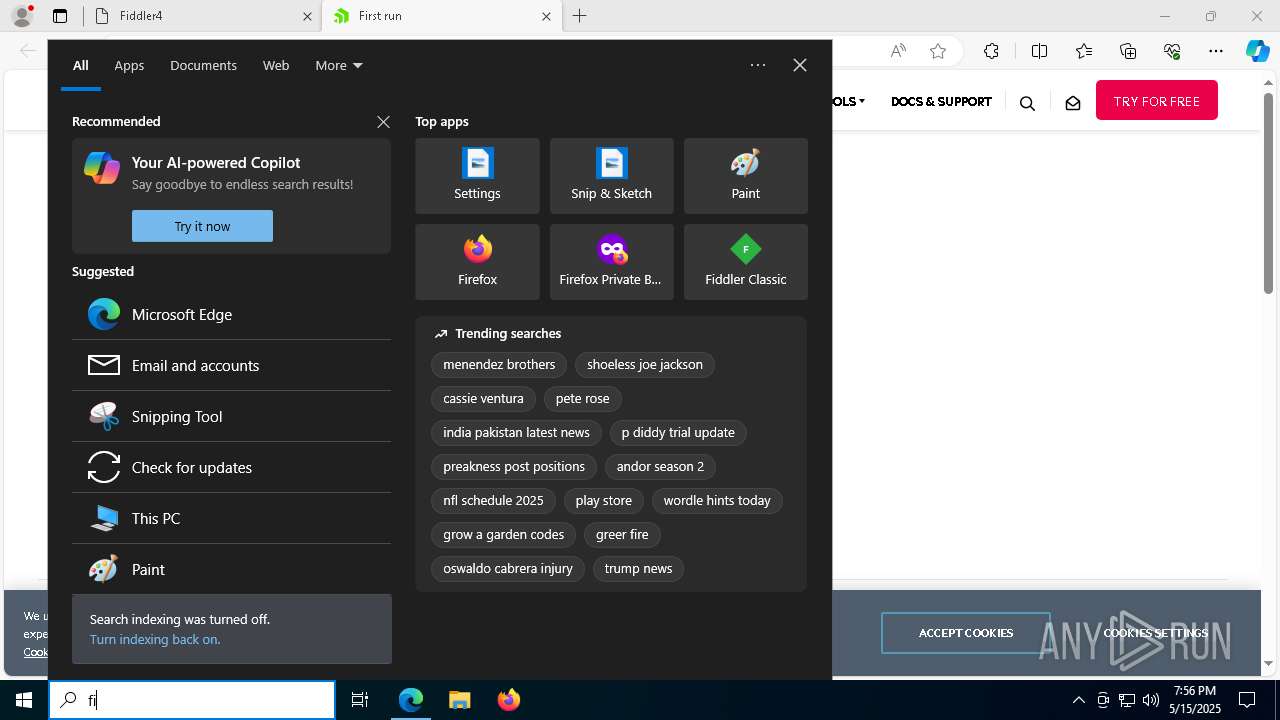Image resolution: width=1280 pixels, height=720 pixels.
Task: Open Email and accounts suggestion
Action: [231, 365]
